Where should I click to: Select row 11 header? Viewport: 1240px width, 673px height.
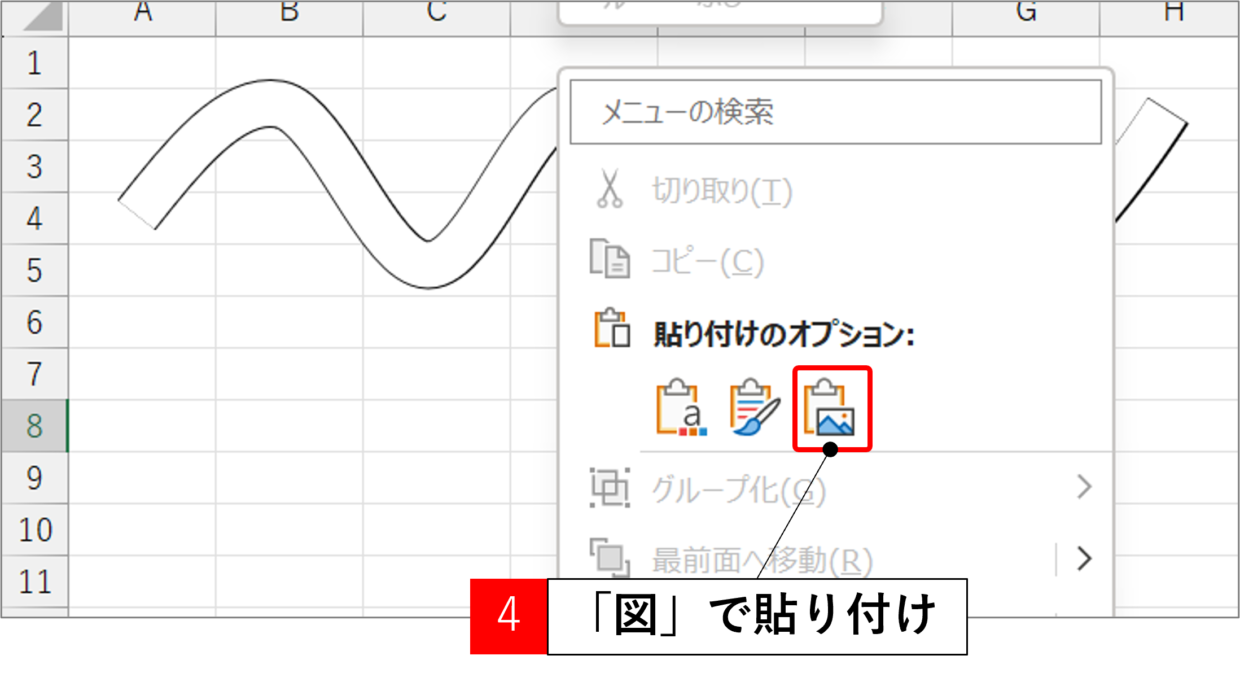[x=35, y=582]
